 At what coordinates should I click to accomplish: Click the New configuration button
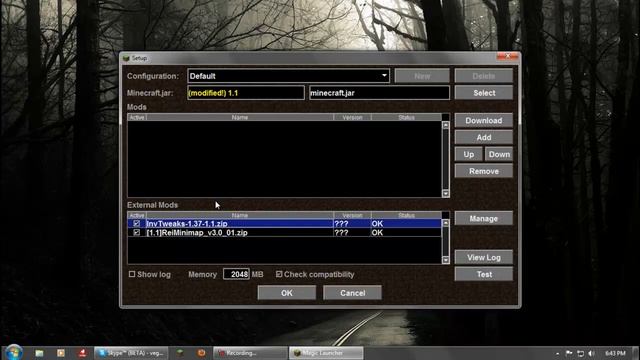(422, 76)
